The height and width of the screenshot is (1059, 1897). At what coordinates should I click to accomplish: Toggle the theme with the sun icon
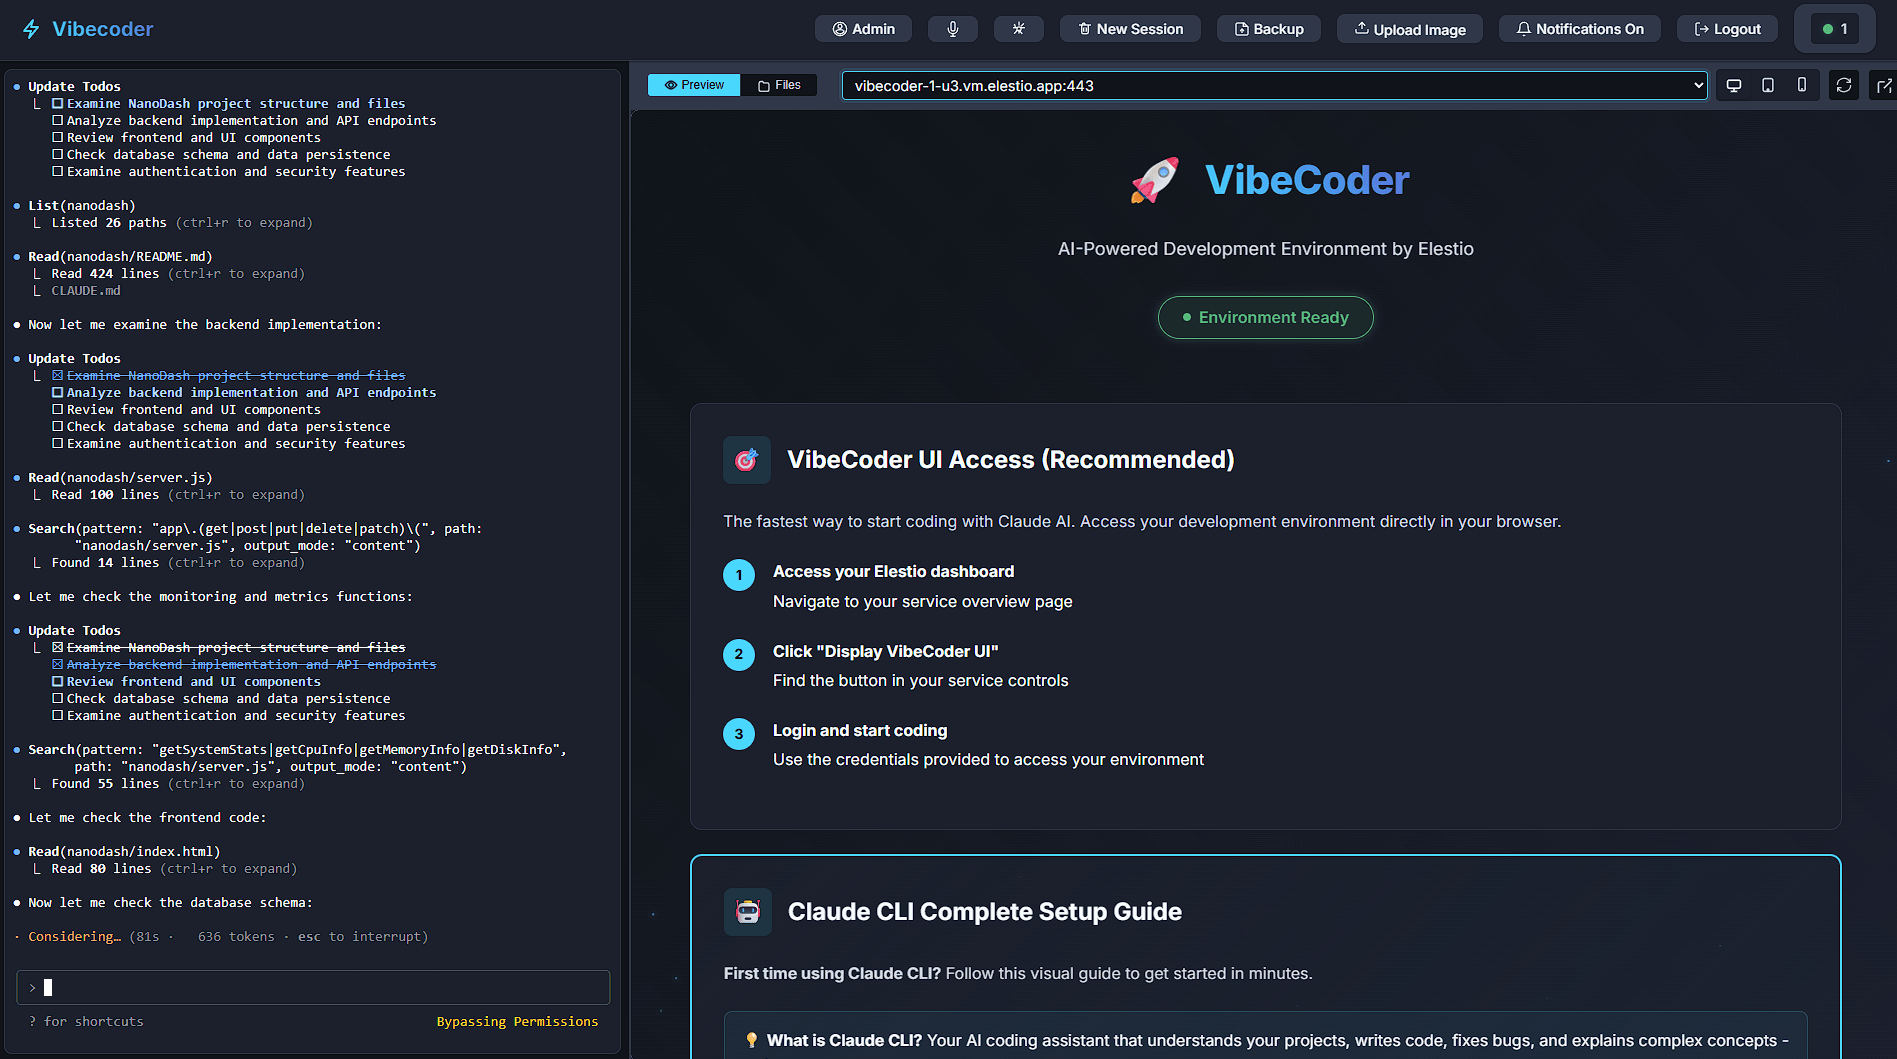[x=1018, y=28]
